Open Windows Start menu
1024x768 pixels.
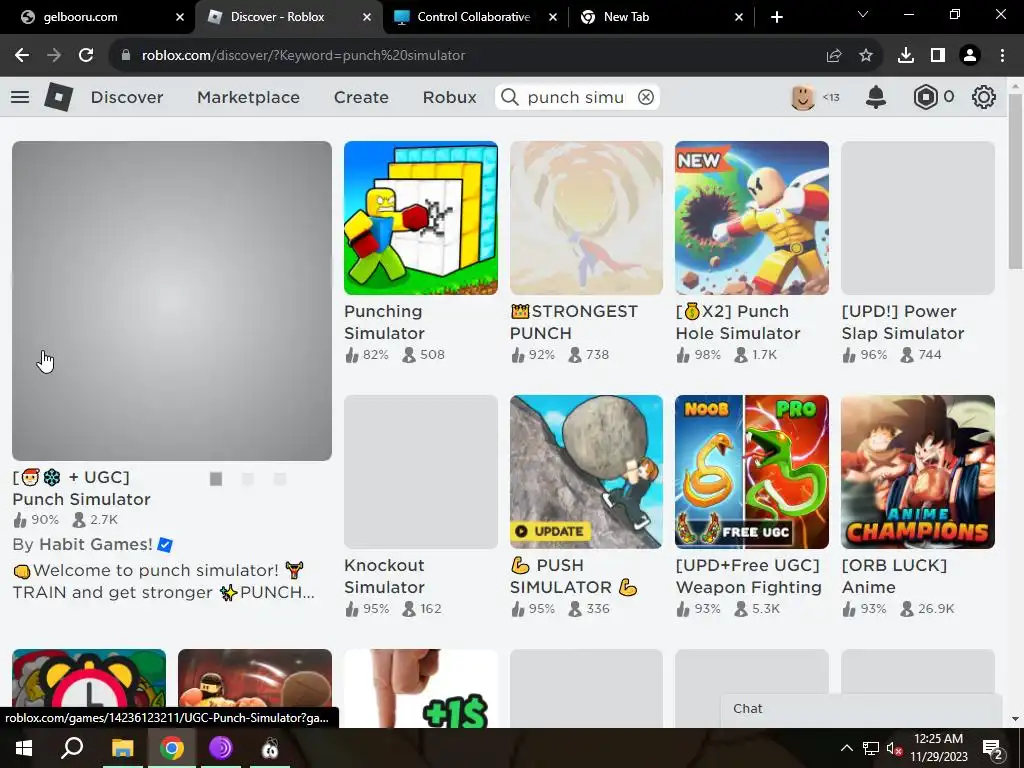(24, 748)
